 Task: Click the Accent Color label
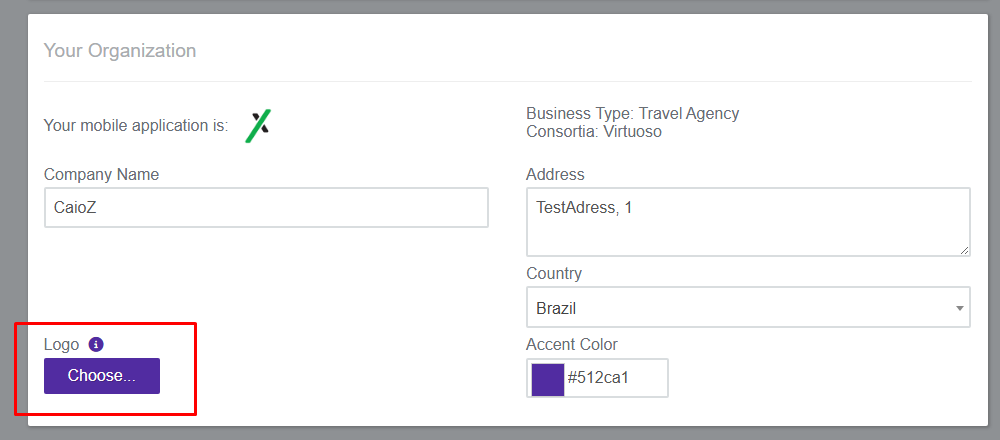click(x=572, y=345)
